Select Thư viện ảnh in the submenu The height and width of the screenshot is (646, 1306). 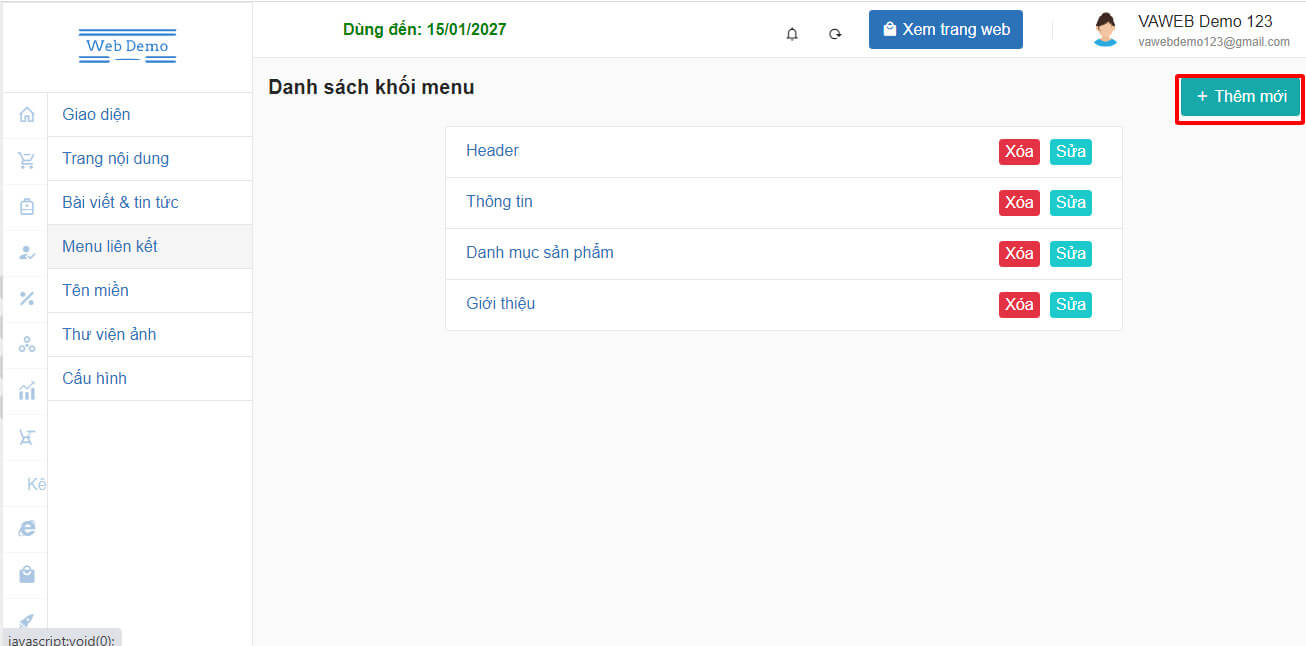(x=109, y=334)
